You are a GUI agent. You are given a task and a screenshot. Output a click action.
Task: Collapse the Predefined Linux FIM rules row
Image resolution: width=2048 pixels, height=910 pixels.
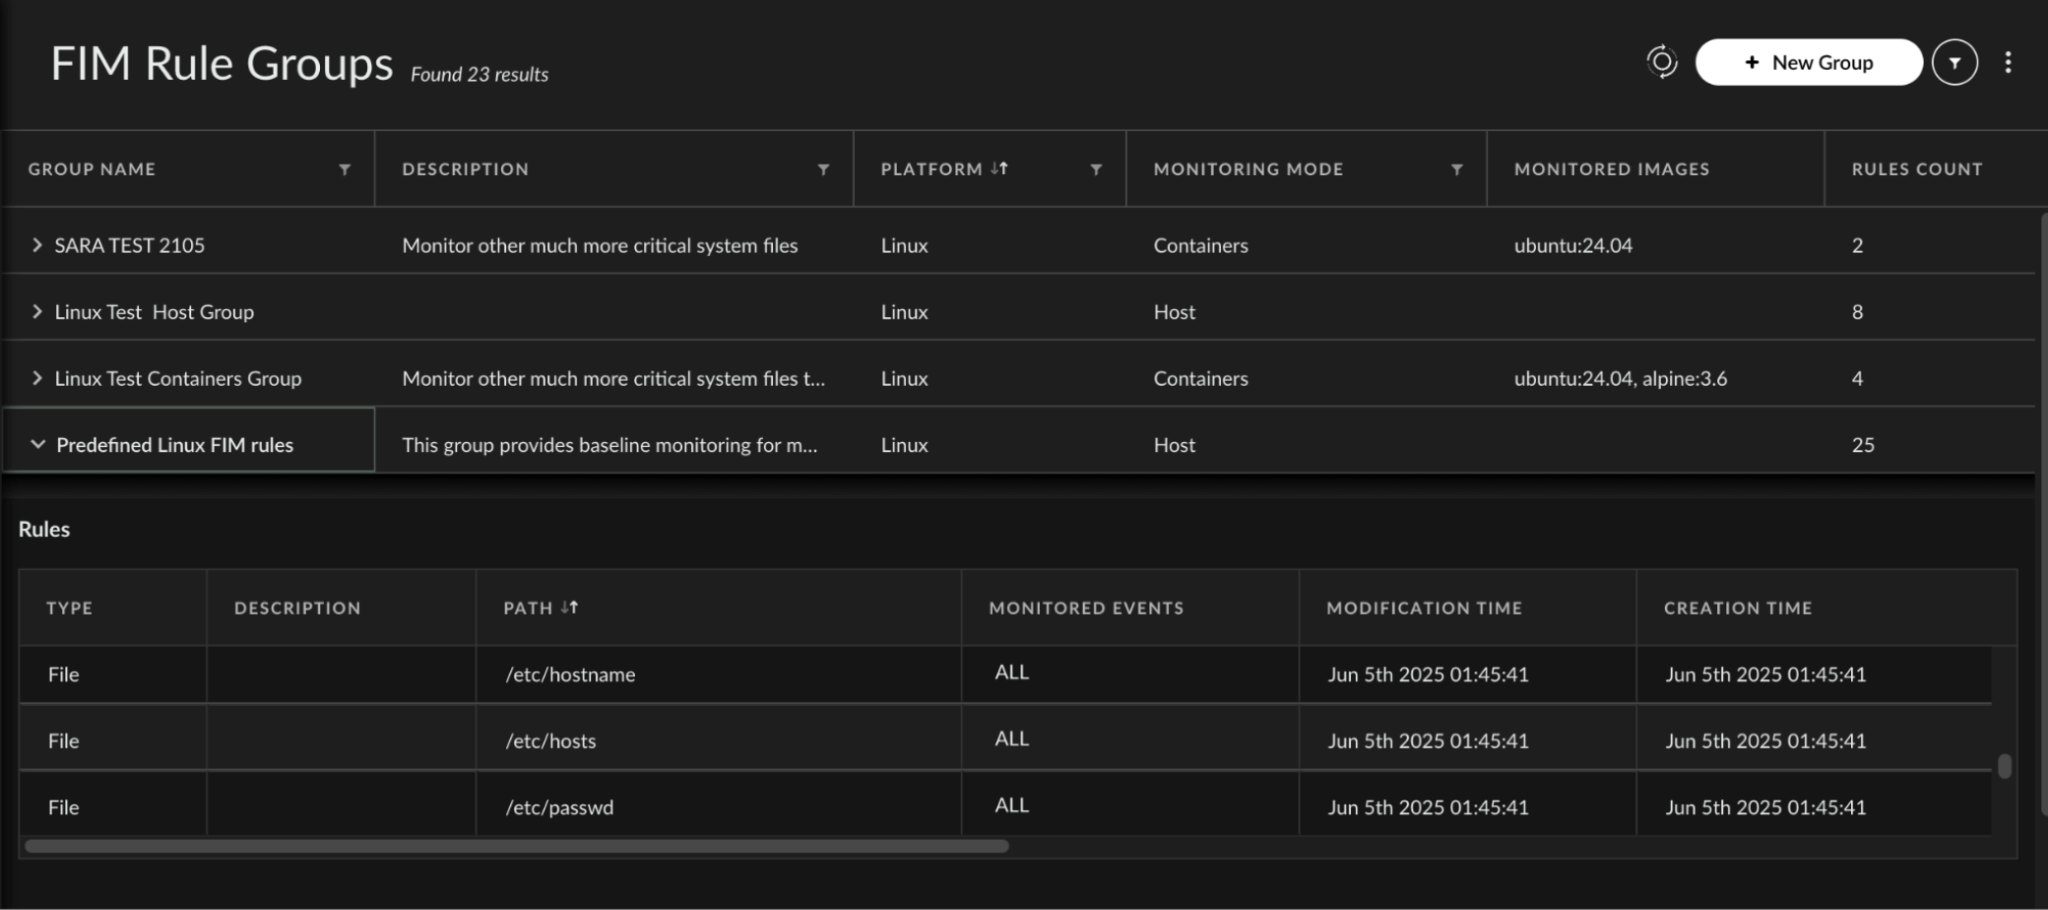coord(38,444)
